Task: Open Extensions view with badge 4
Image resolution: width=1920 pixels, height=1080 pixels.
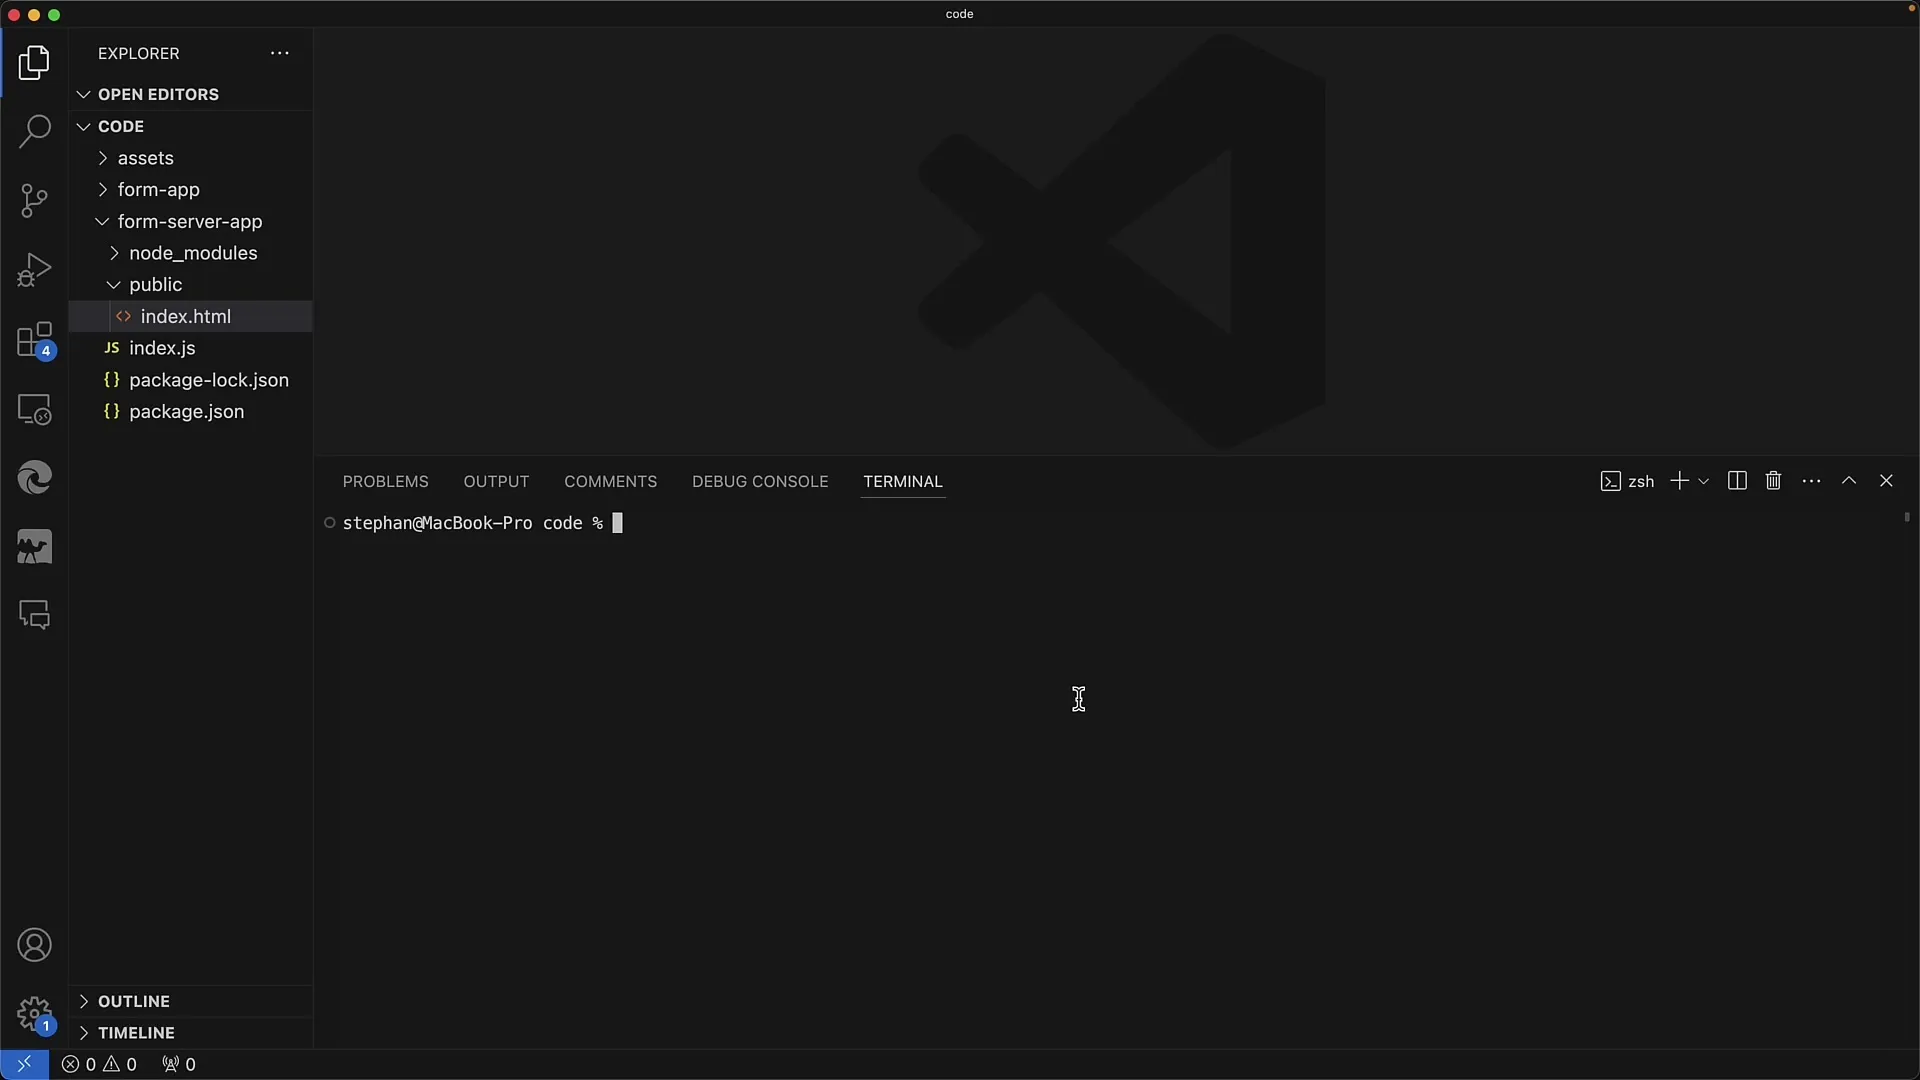Action: [x=34, y=340]
